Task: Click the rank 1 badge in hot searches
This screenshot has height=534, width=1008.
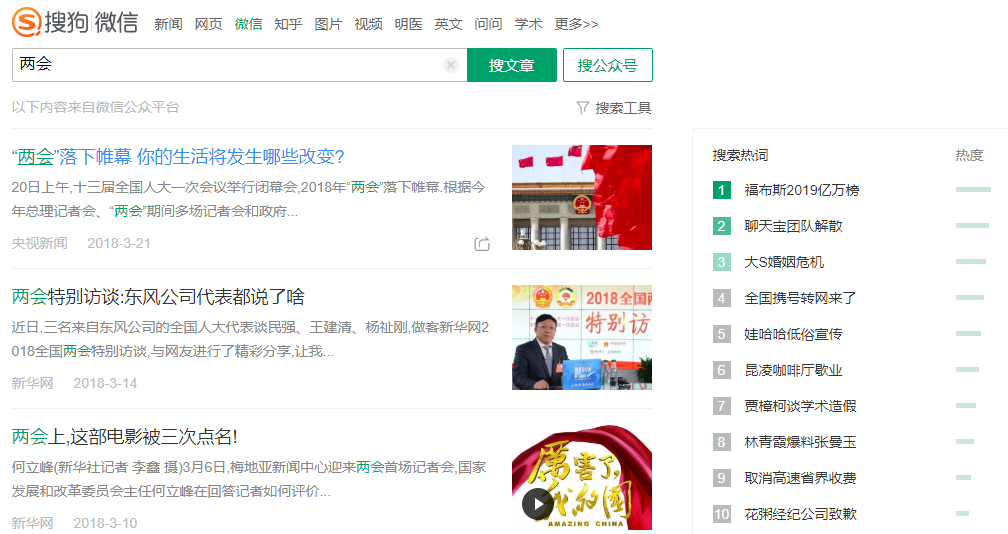Action: tap(722, 190)
